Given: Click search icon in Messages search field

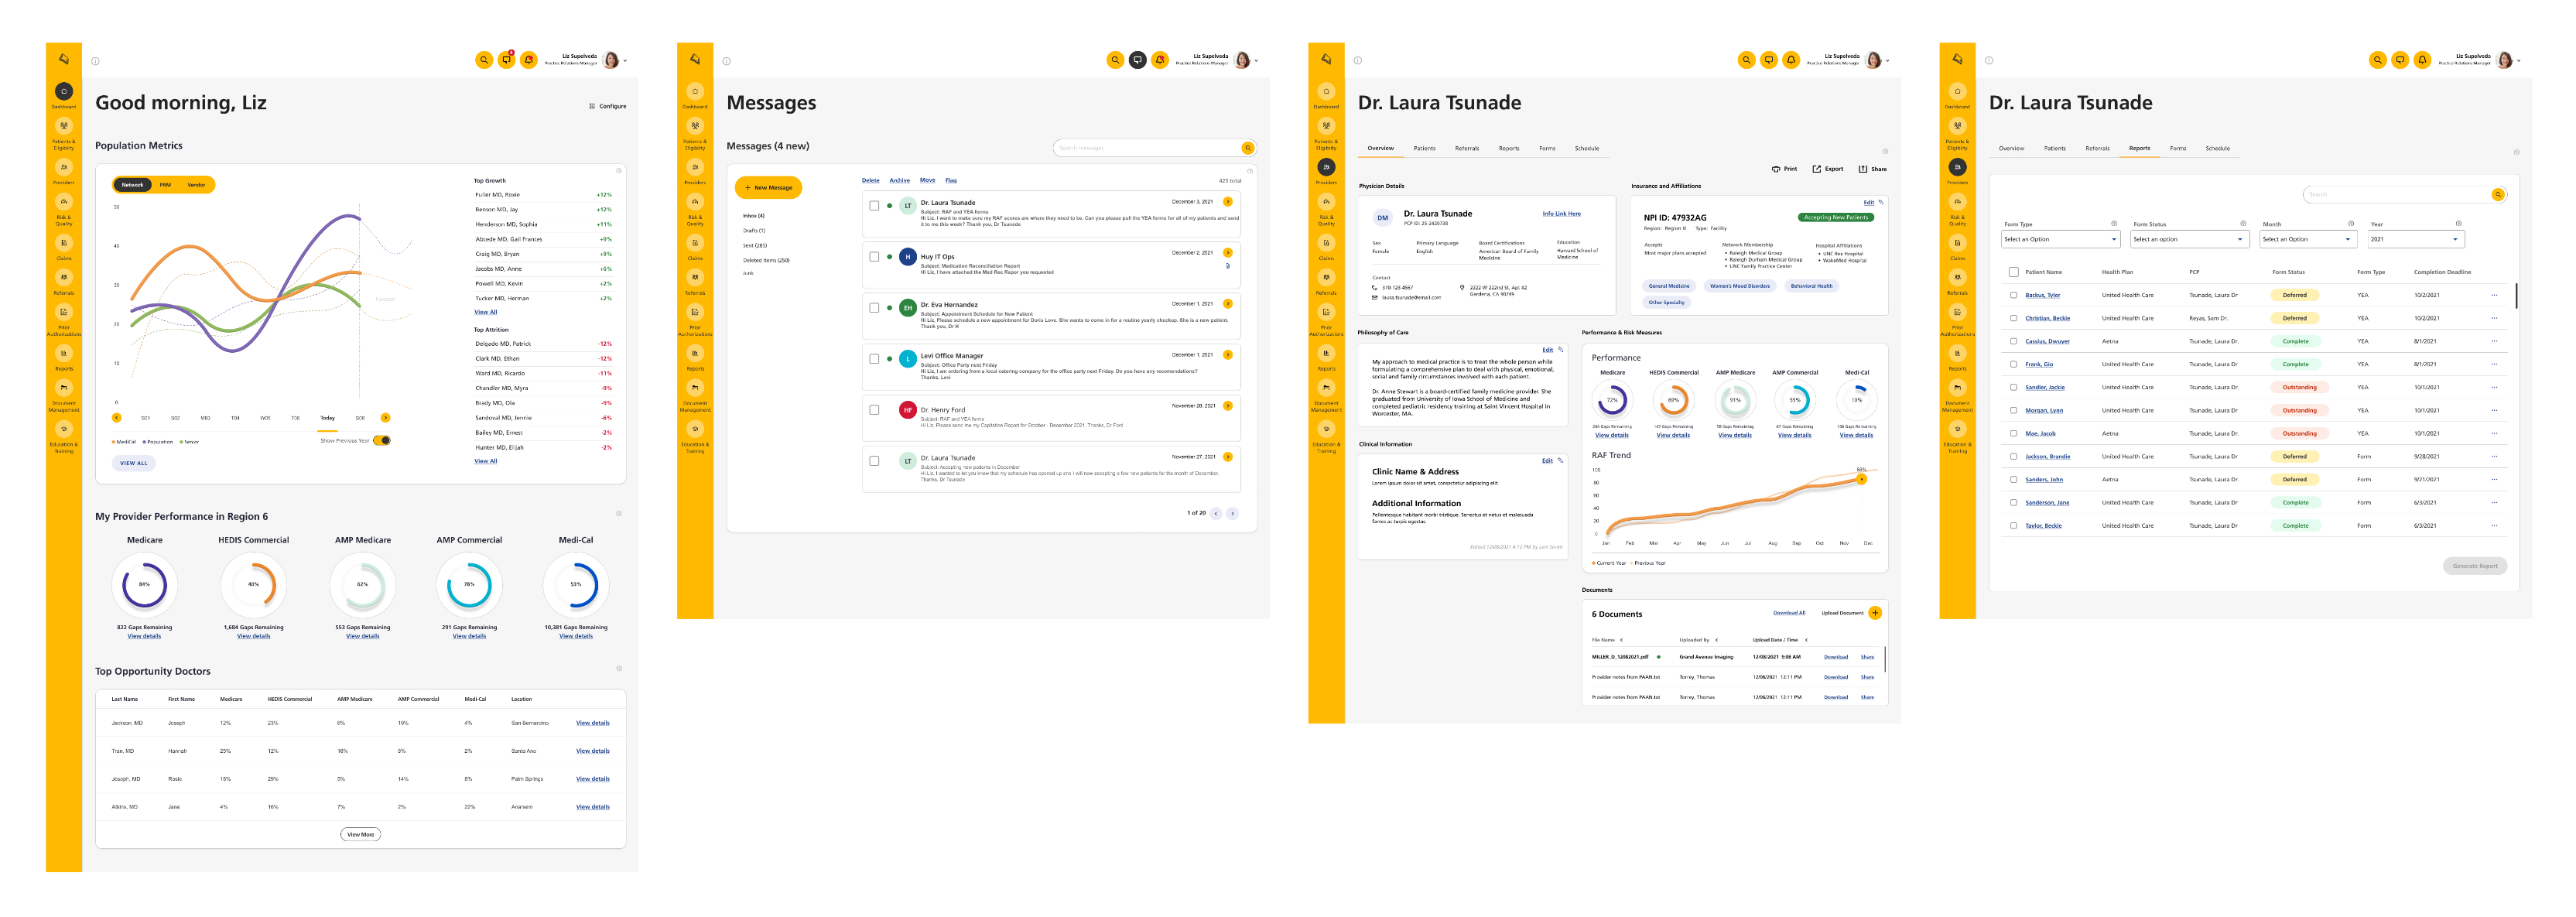Looking at the screenshot, I should (1247, 148).
